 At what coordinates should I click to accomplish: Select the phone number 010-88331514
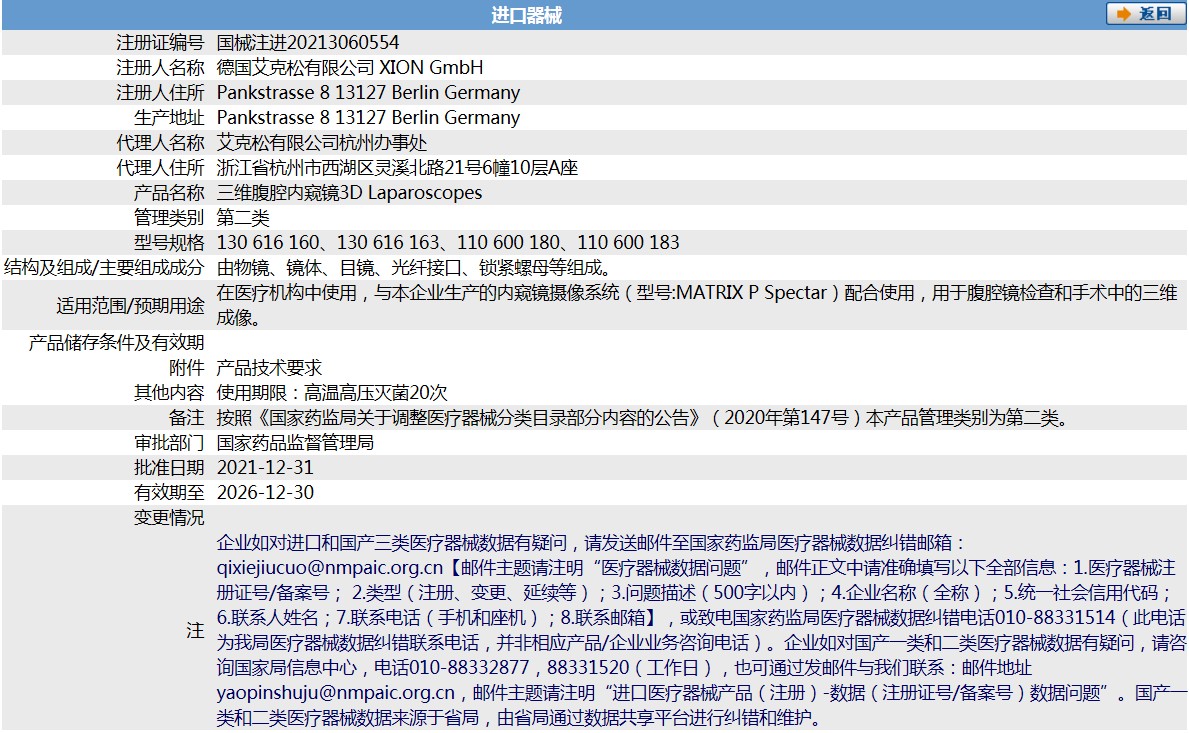point(1055,618)
